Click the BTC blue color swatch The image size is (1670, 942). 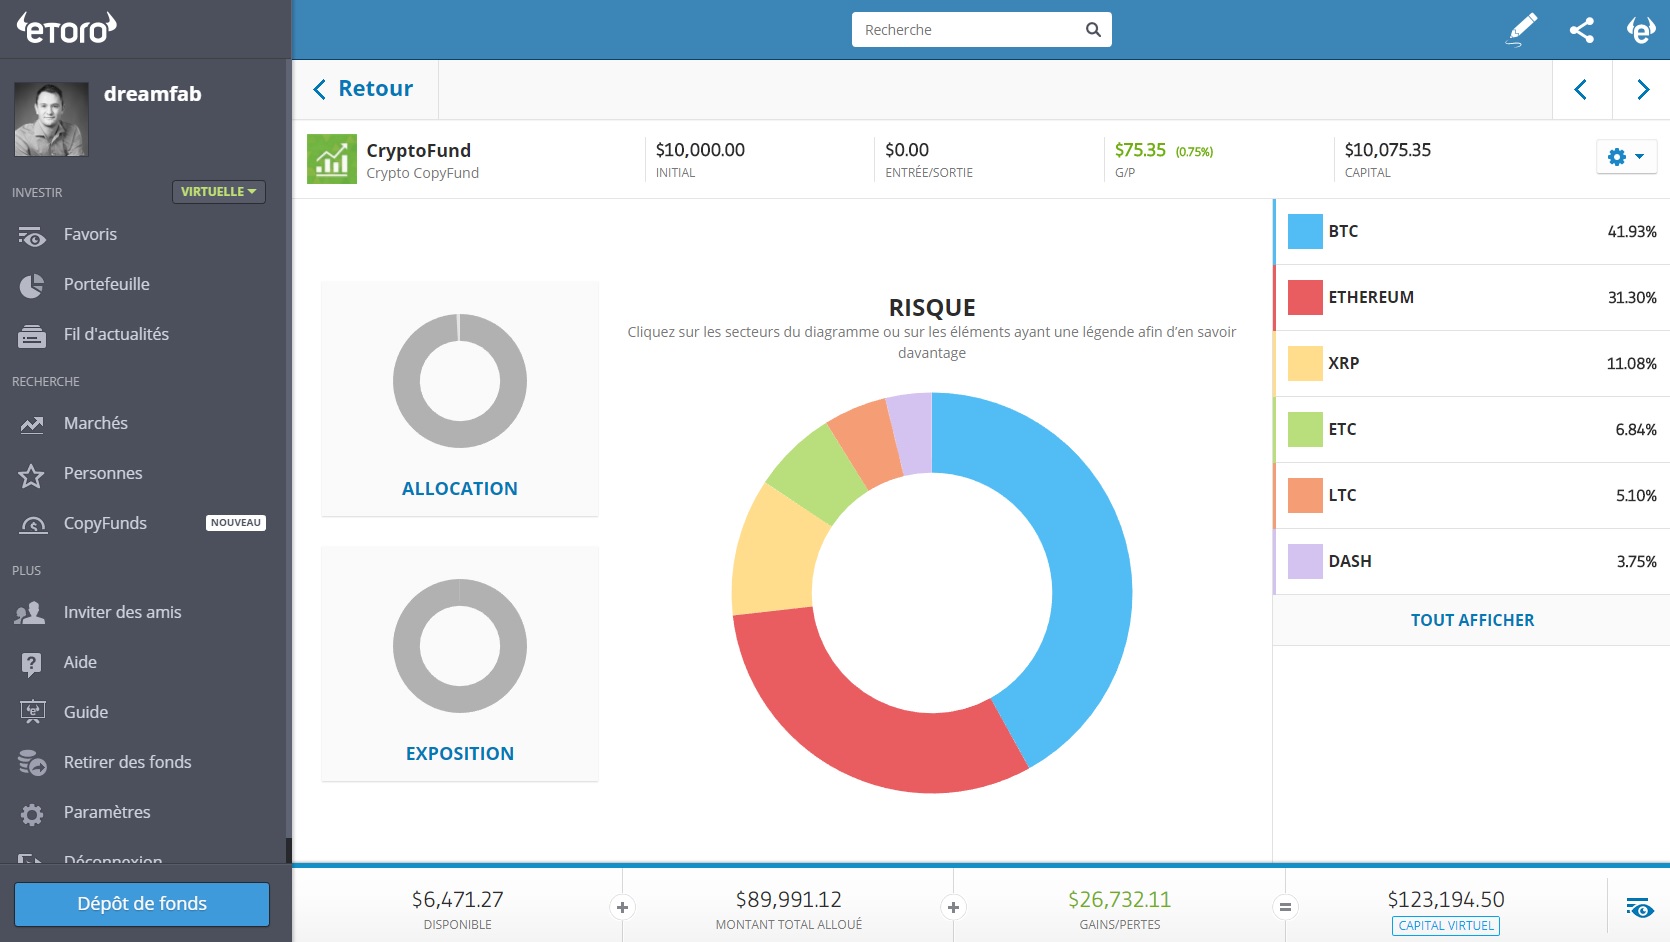[1305, 231]
